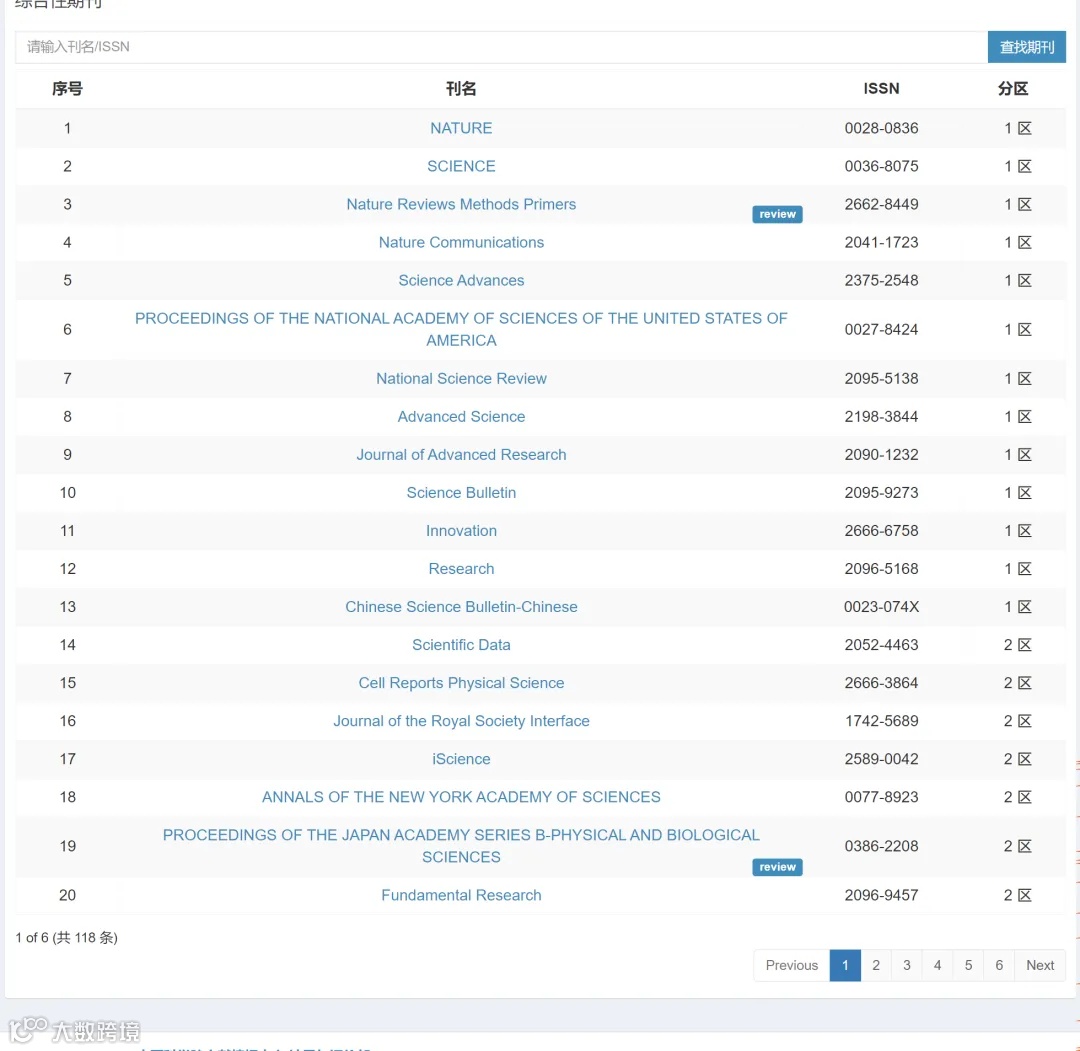Screen dimensions: 1080x1051
Task: Select ISSN 2052-4463 cell
Action: point(881,645)
